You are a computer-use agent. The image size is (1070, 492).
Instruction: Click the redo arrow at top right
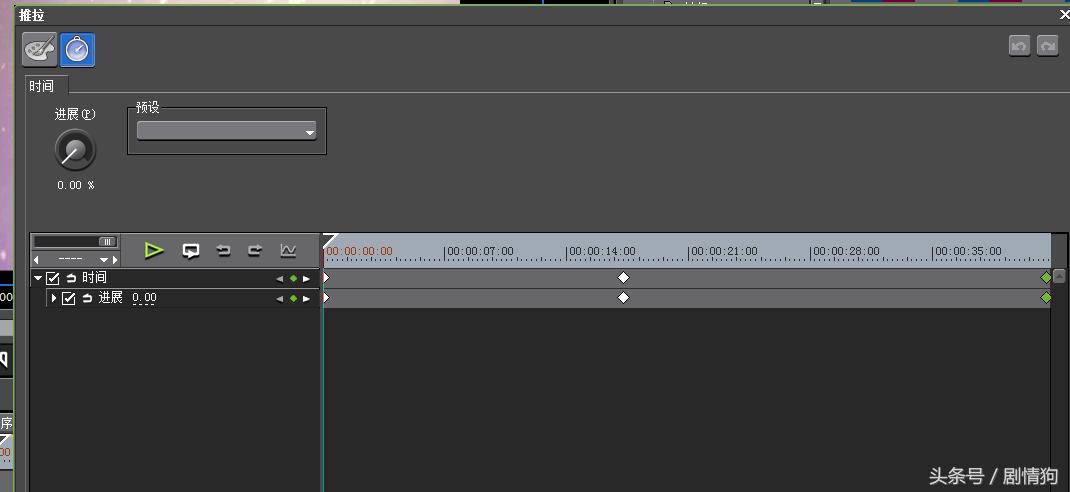[x=1047, y=46]
